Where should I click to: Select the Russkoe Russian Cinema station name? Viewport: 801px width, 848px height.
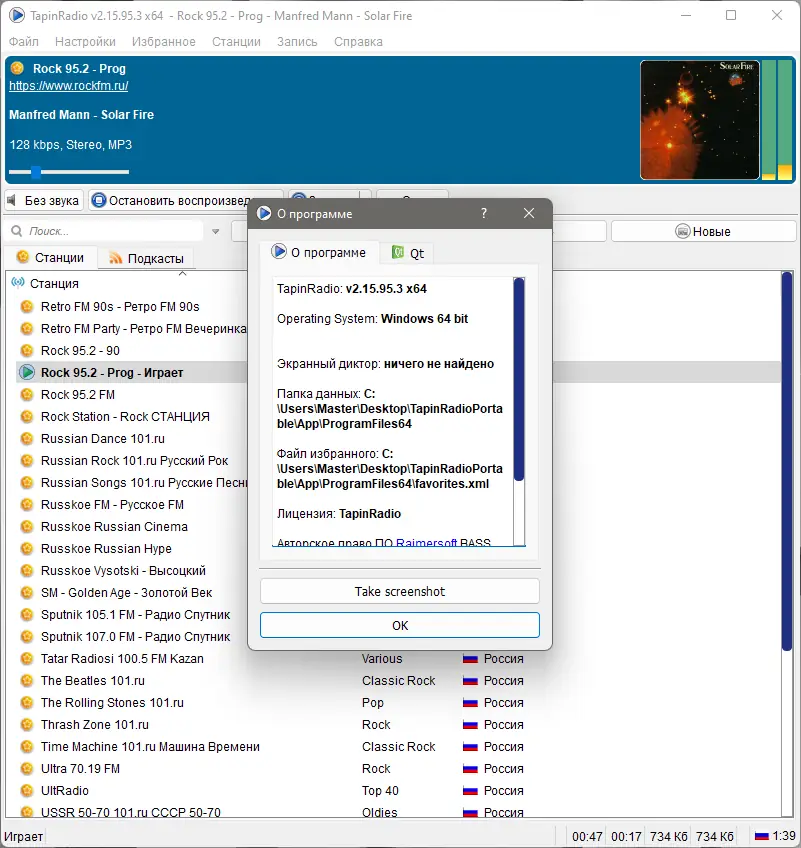tap(114, 526)
